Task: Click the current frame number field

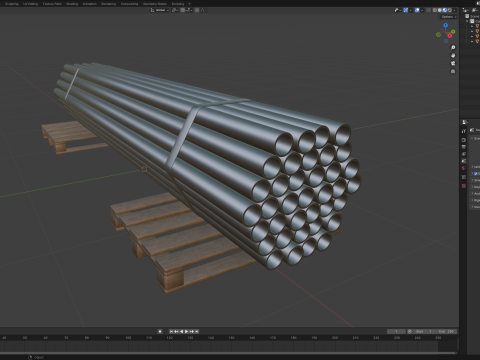Action: coord(396,331)
